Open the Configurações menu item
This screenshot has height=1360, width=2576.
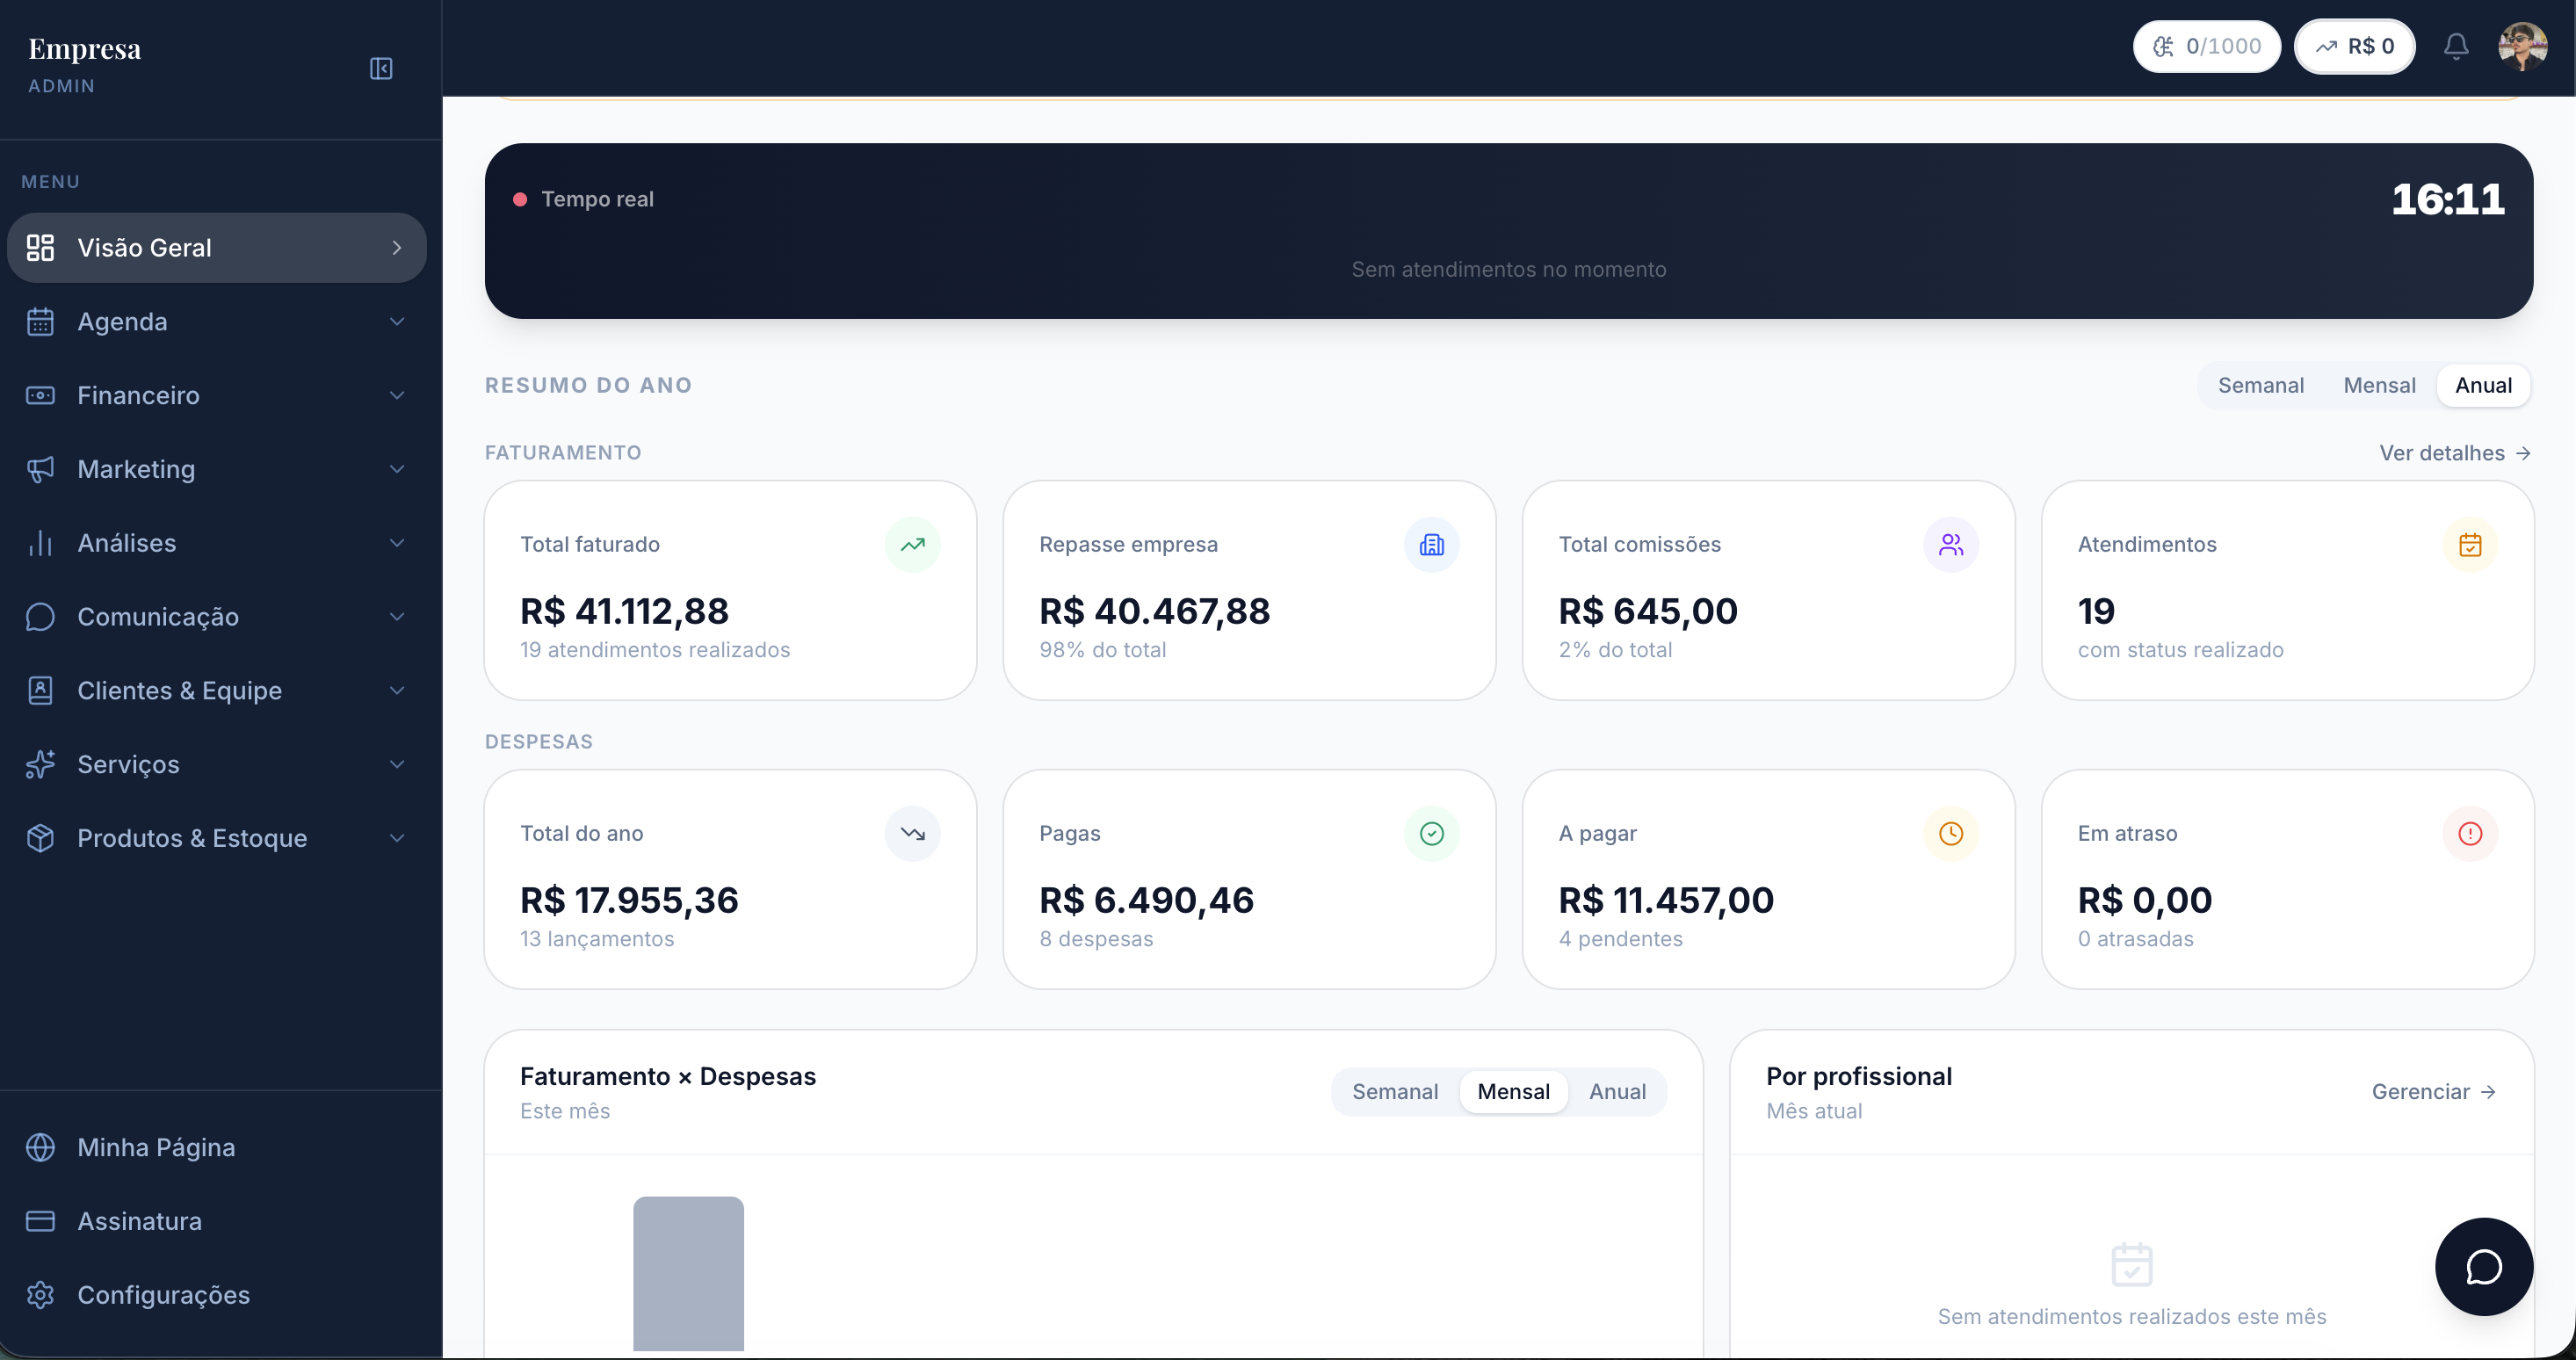pos(217,1295)
